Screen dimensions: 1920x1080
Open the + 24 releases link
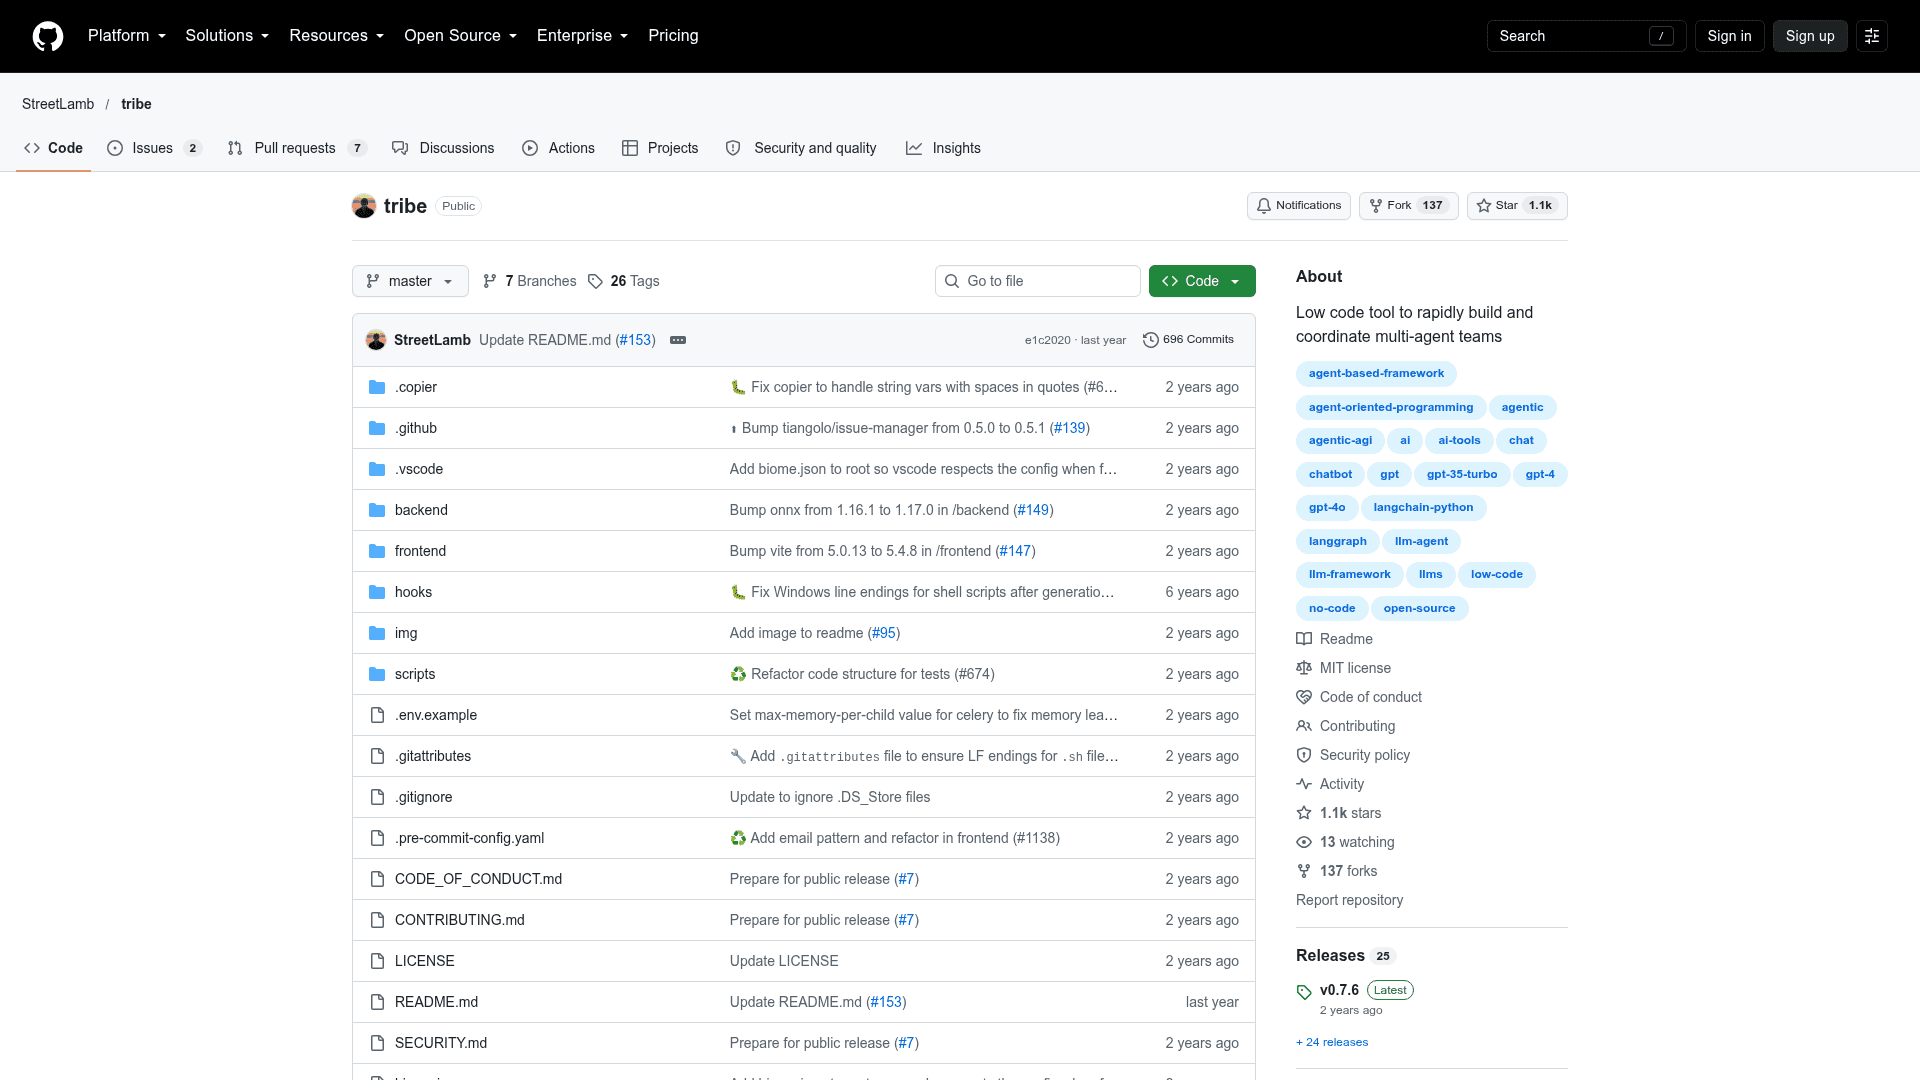coord(1332,1042)
